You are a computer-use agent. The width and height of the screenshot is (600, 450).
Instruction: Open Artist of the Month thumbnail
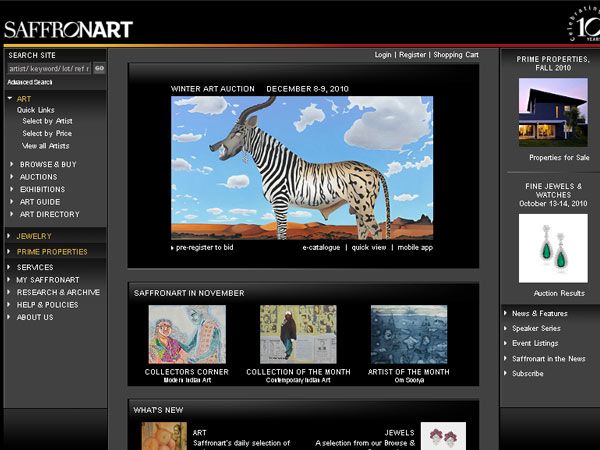tap(409, 334)
